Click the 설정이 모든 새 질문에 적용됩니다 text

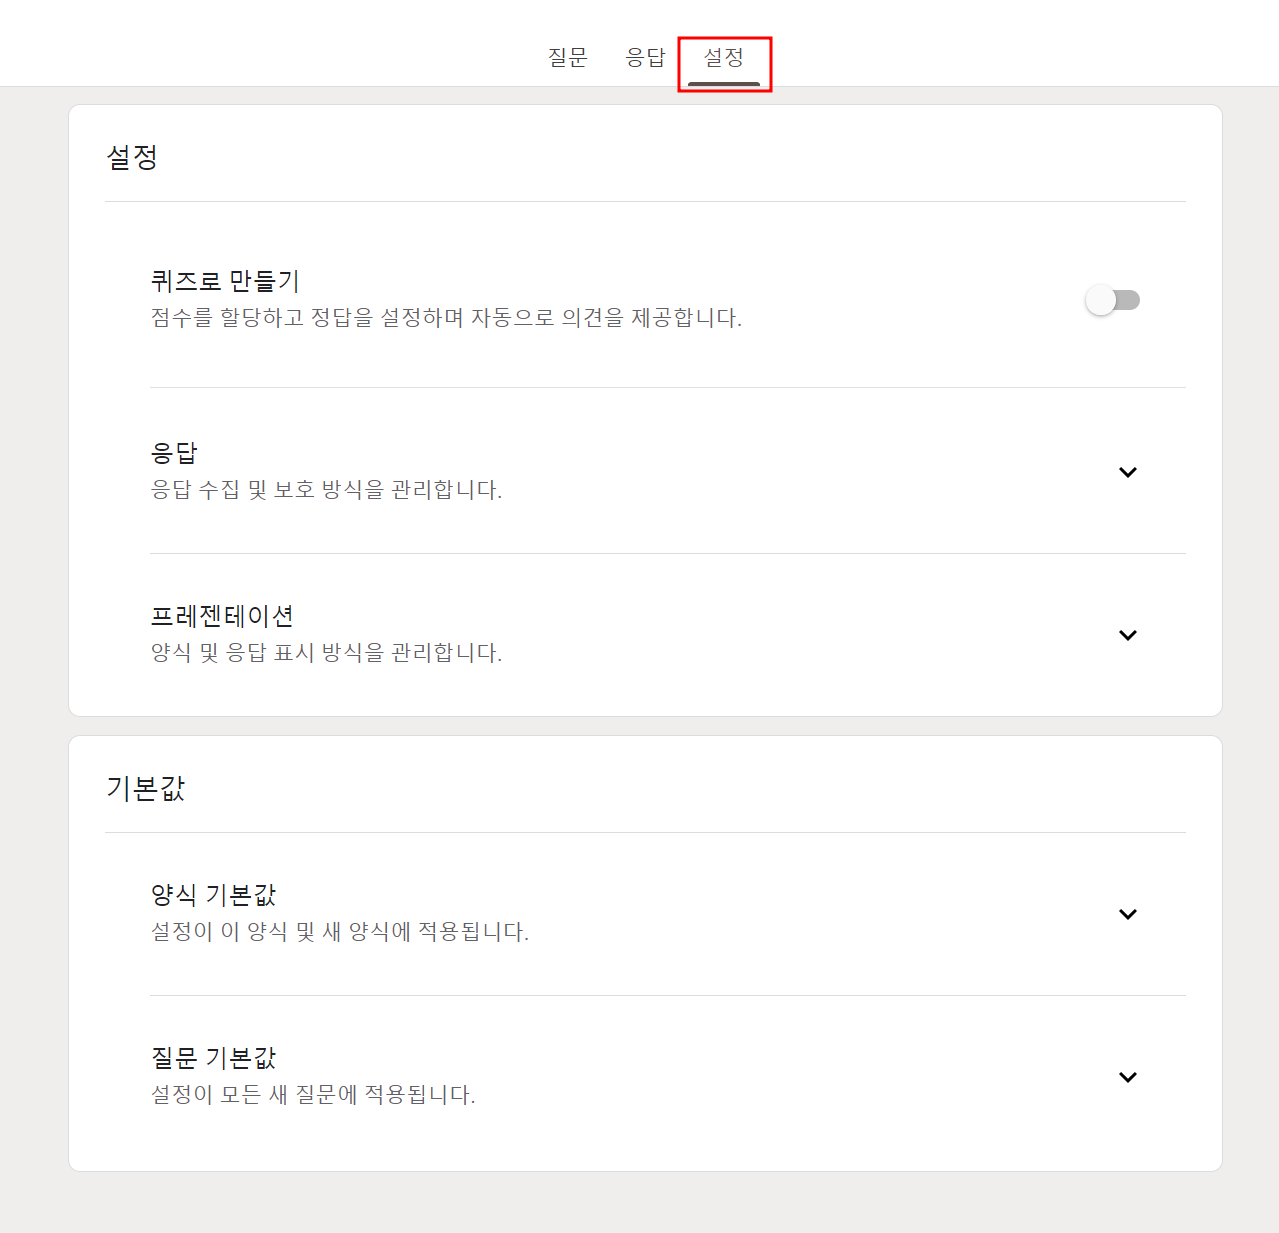pos(312,1095)
